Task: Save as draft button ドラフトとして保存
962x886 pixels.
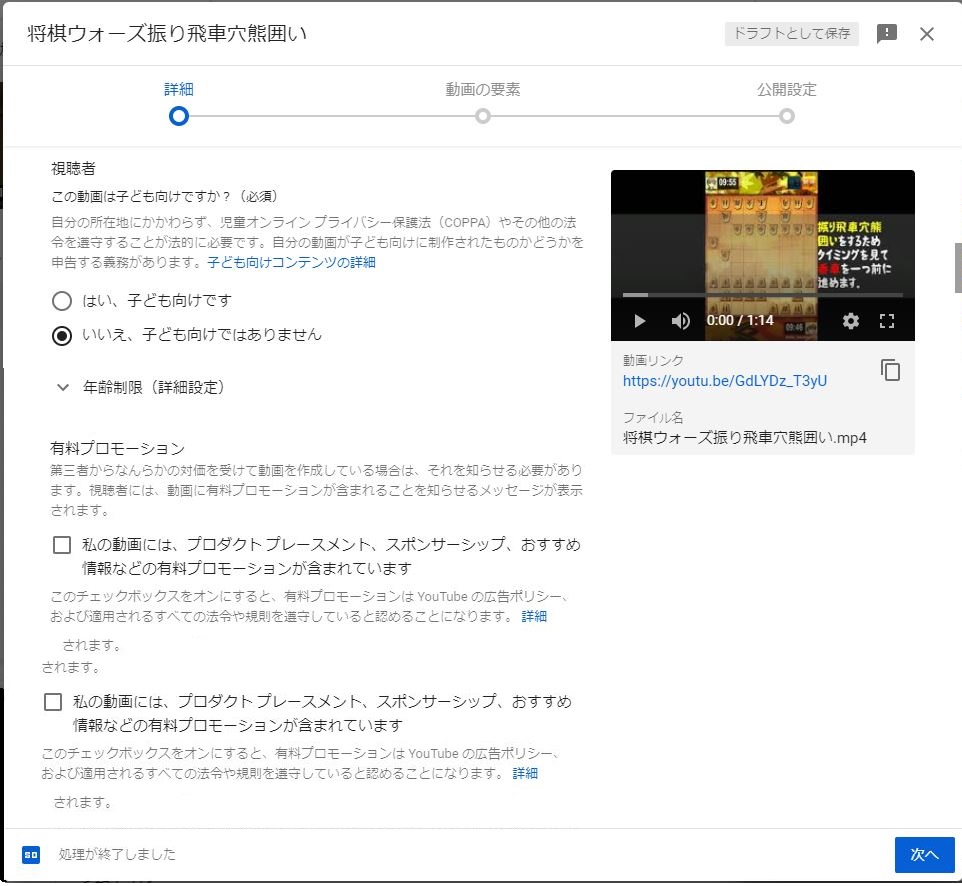Action: (x=791, y=33)
